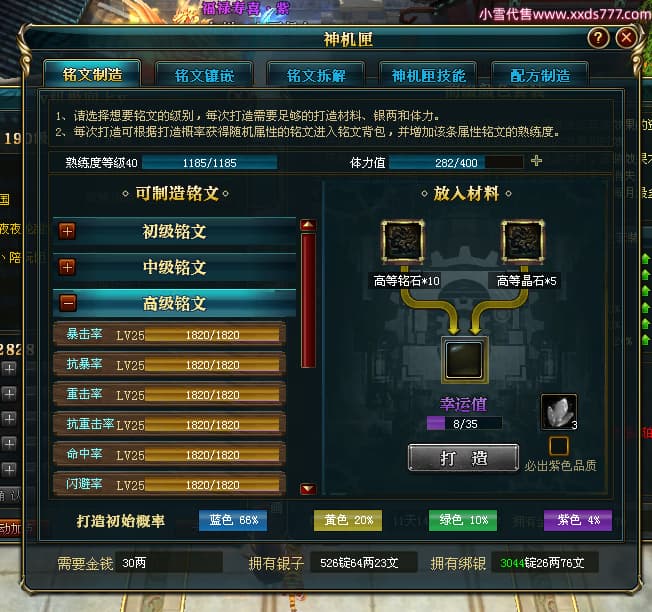Click the 高等铭石 material slot icon
This screenshot has width=652, height=612.
pyautogui.click(x=403, y=241)
